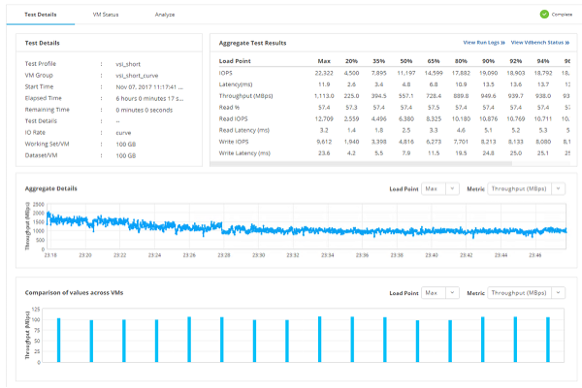The image size is (582, 388).
Task: Open the View Run Logs link
Action: [484, 43]
